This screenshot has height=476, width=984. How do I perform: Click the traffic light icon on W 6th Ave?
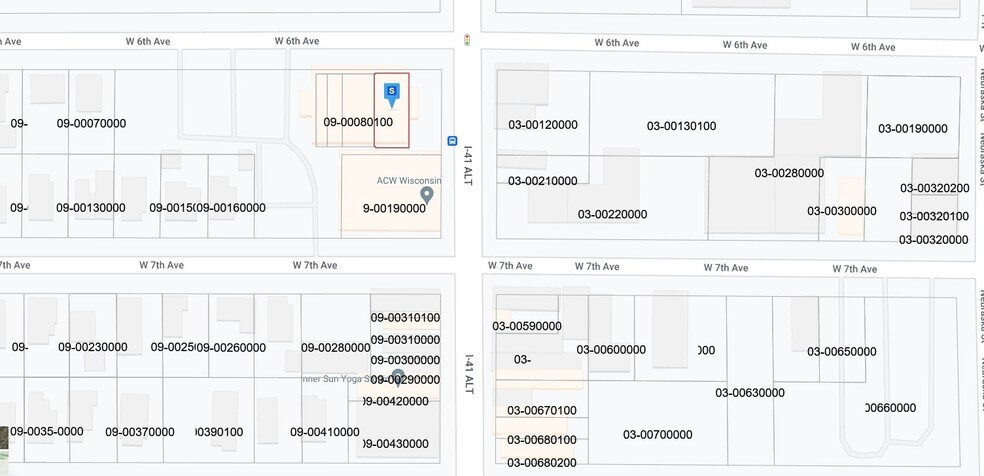coord(466,40)
